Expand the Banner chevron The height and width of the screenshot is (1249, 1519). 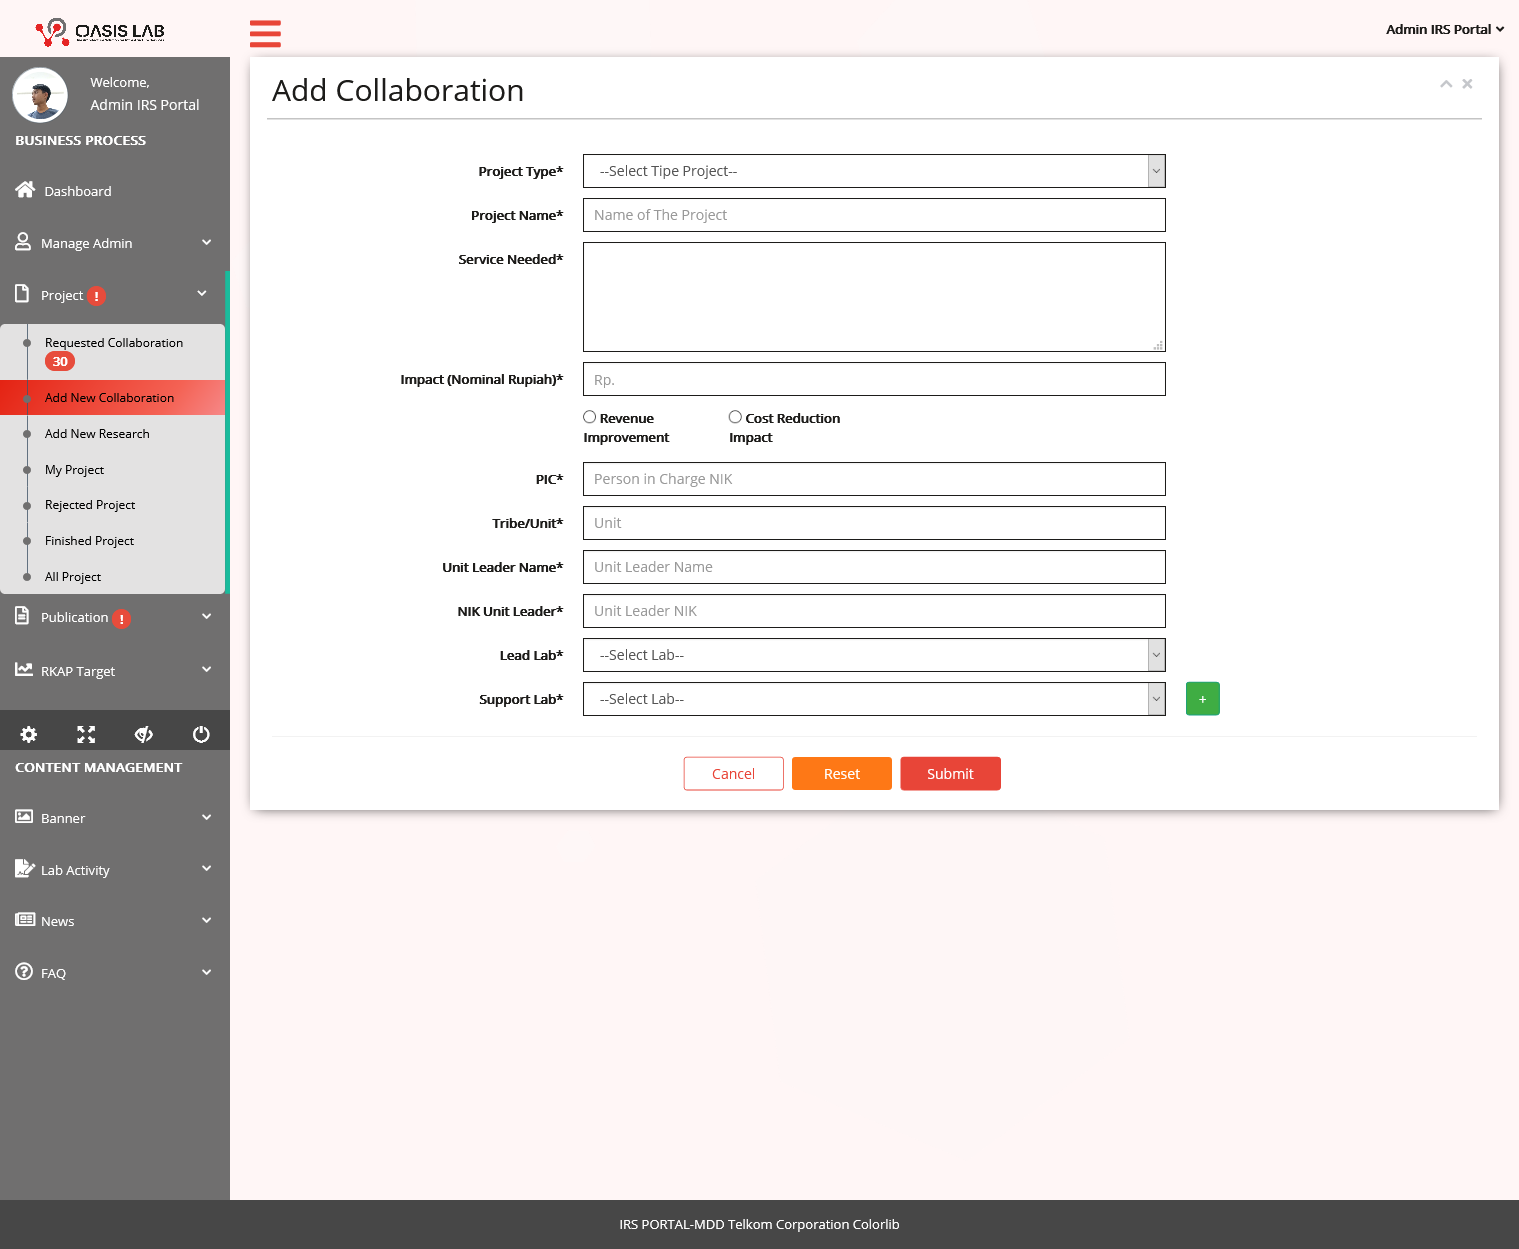206,817
